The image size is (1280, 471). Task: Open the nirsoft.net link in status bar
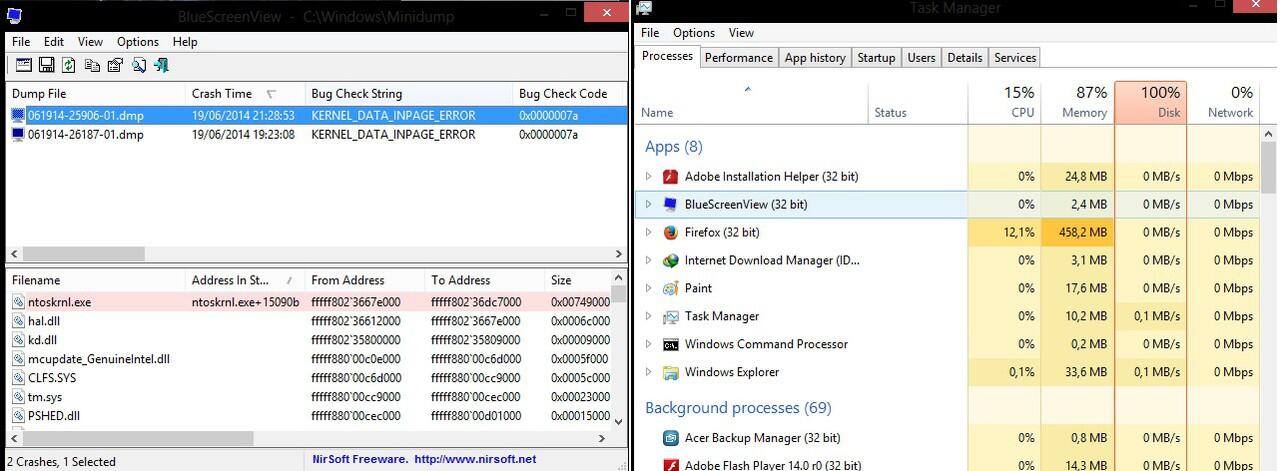(x=475, y=460)
